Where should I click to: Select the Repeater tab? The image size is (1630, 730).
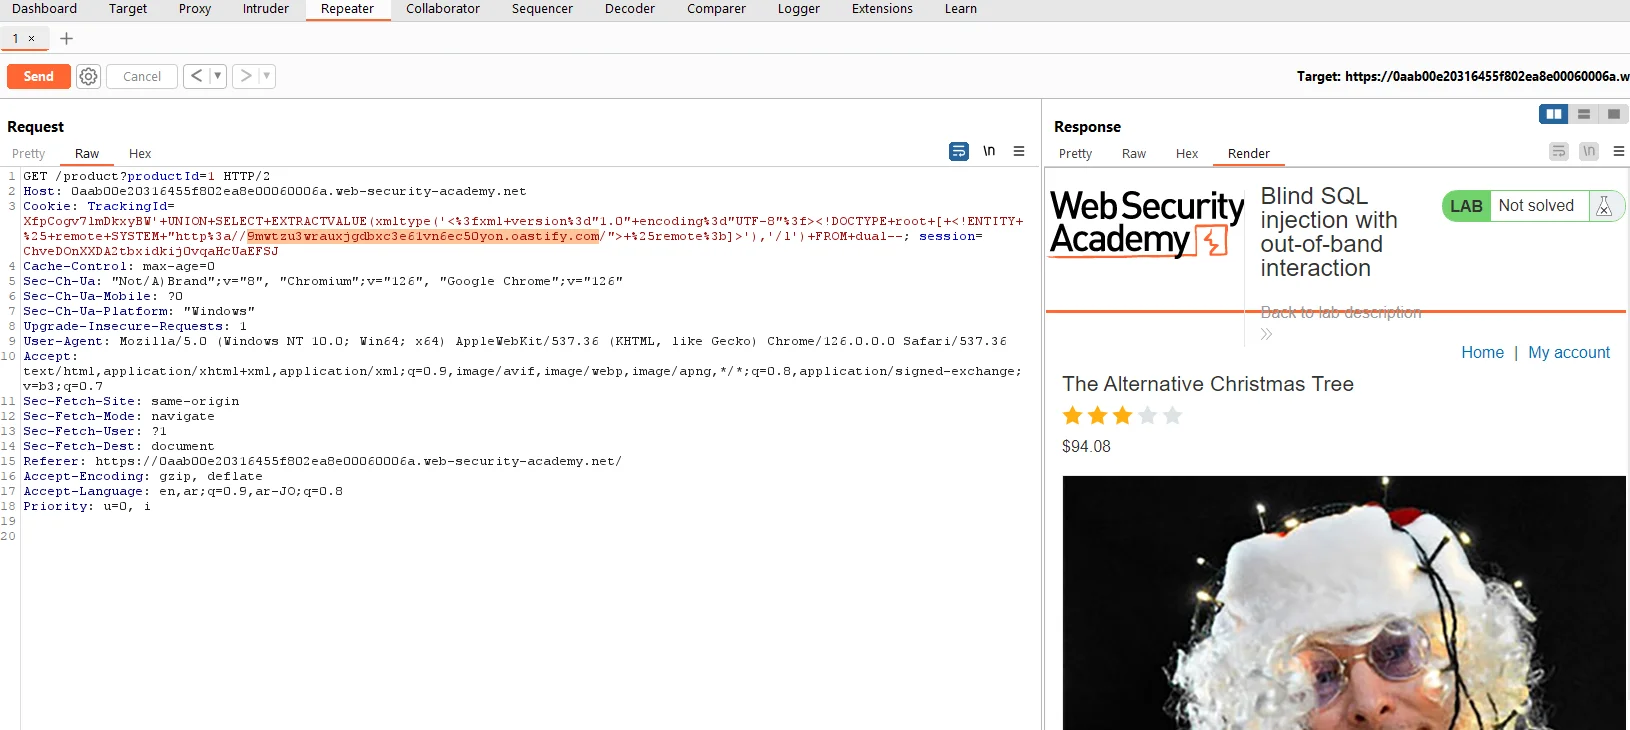348,9
